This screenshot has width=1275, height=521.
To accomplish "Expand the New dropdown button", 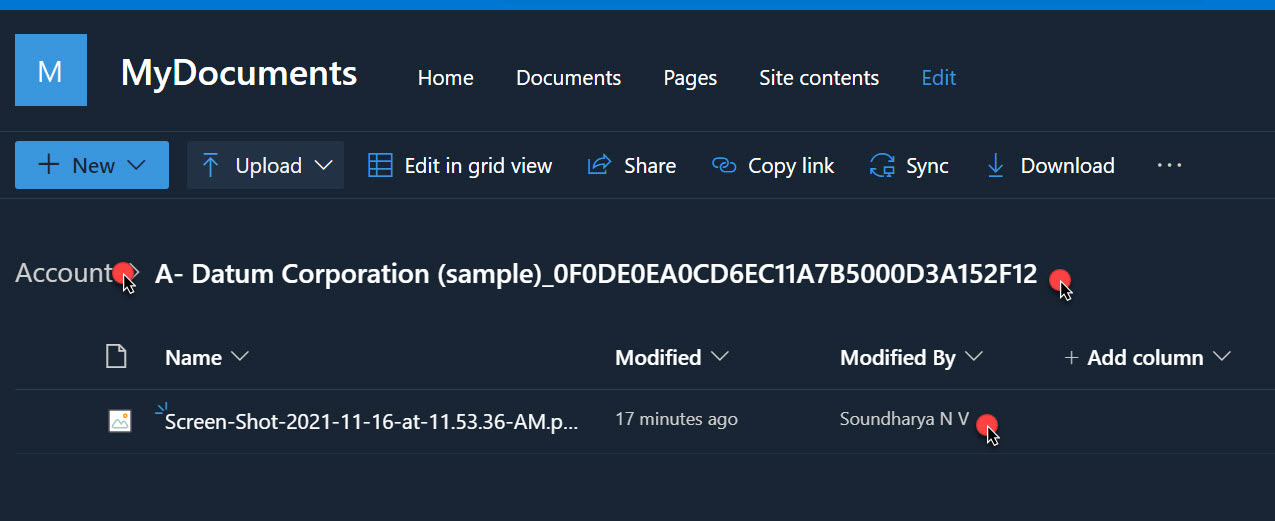I will pos(92,166).
